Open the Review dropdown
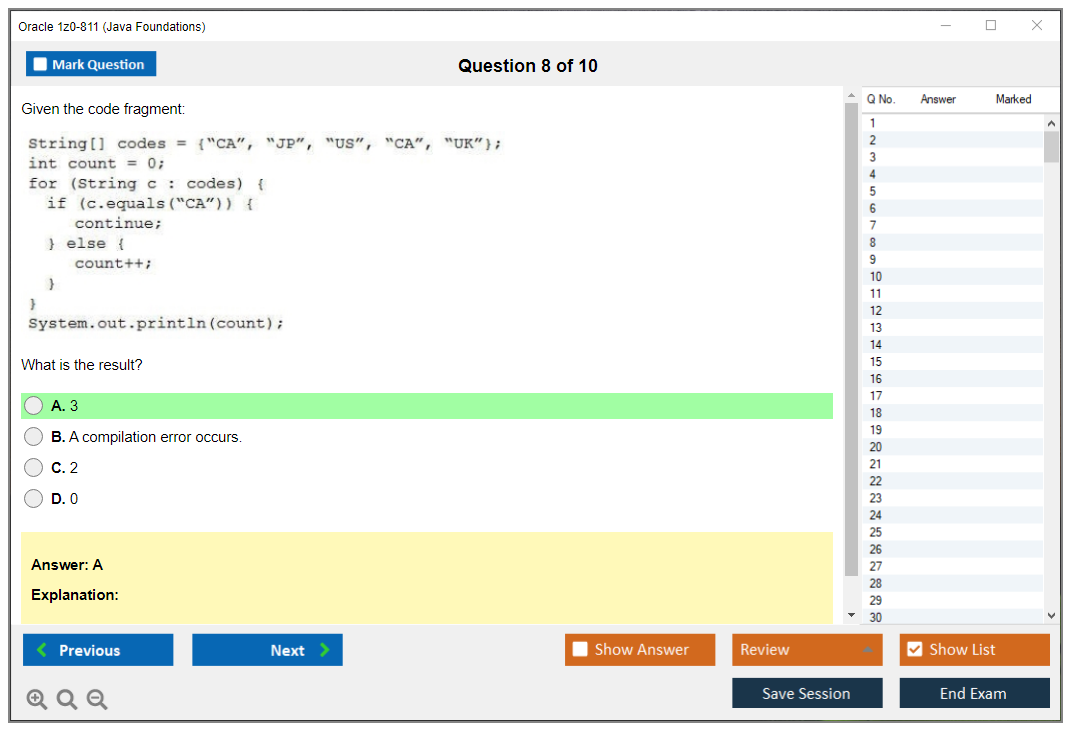This screenshot has height=735, width=1075. click(x=807, y=649)
